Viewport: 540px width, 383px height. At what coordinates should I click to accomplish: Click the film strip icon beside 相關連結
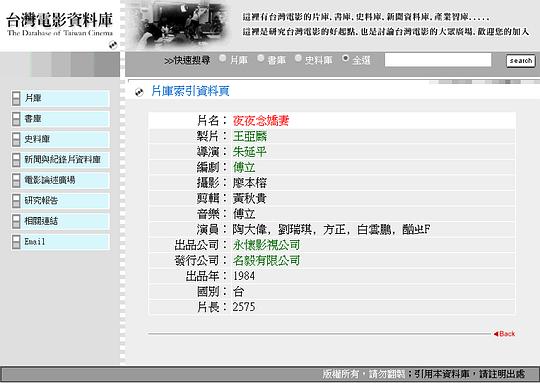click(16, 221)
